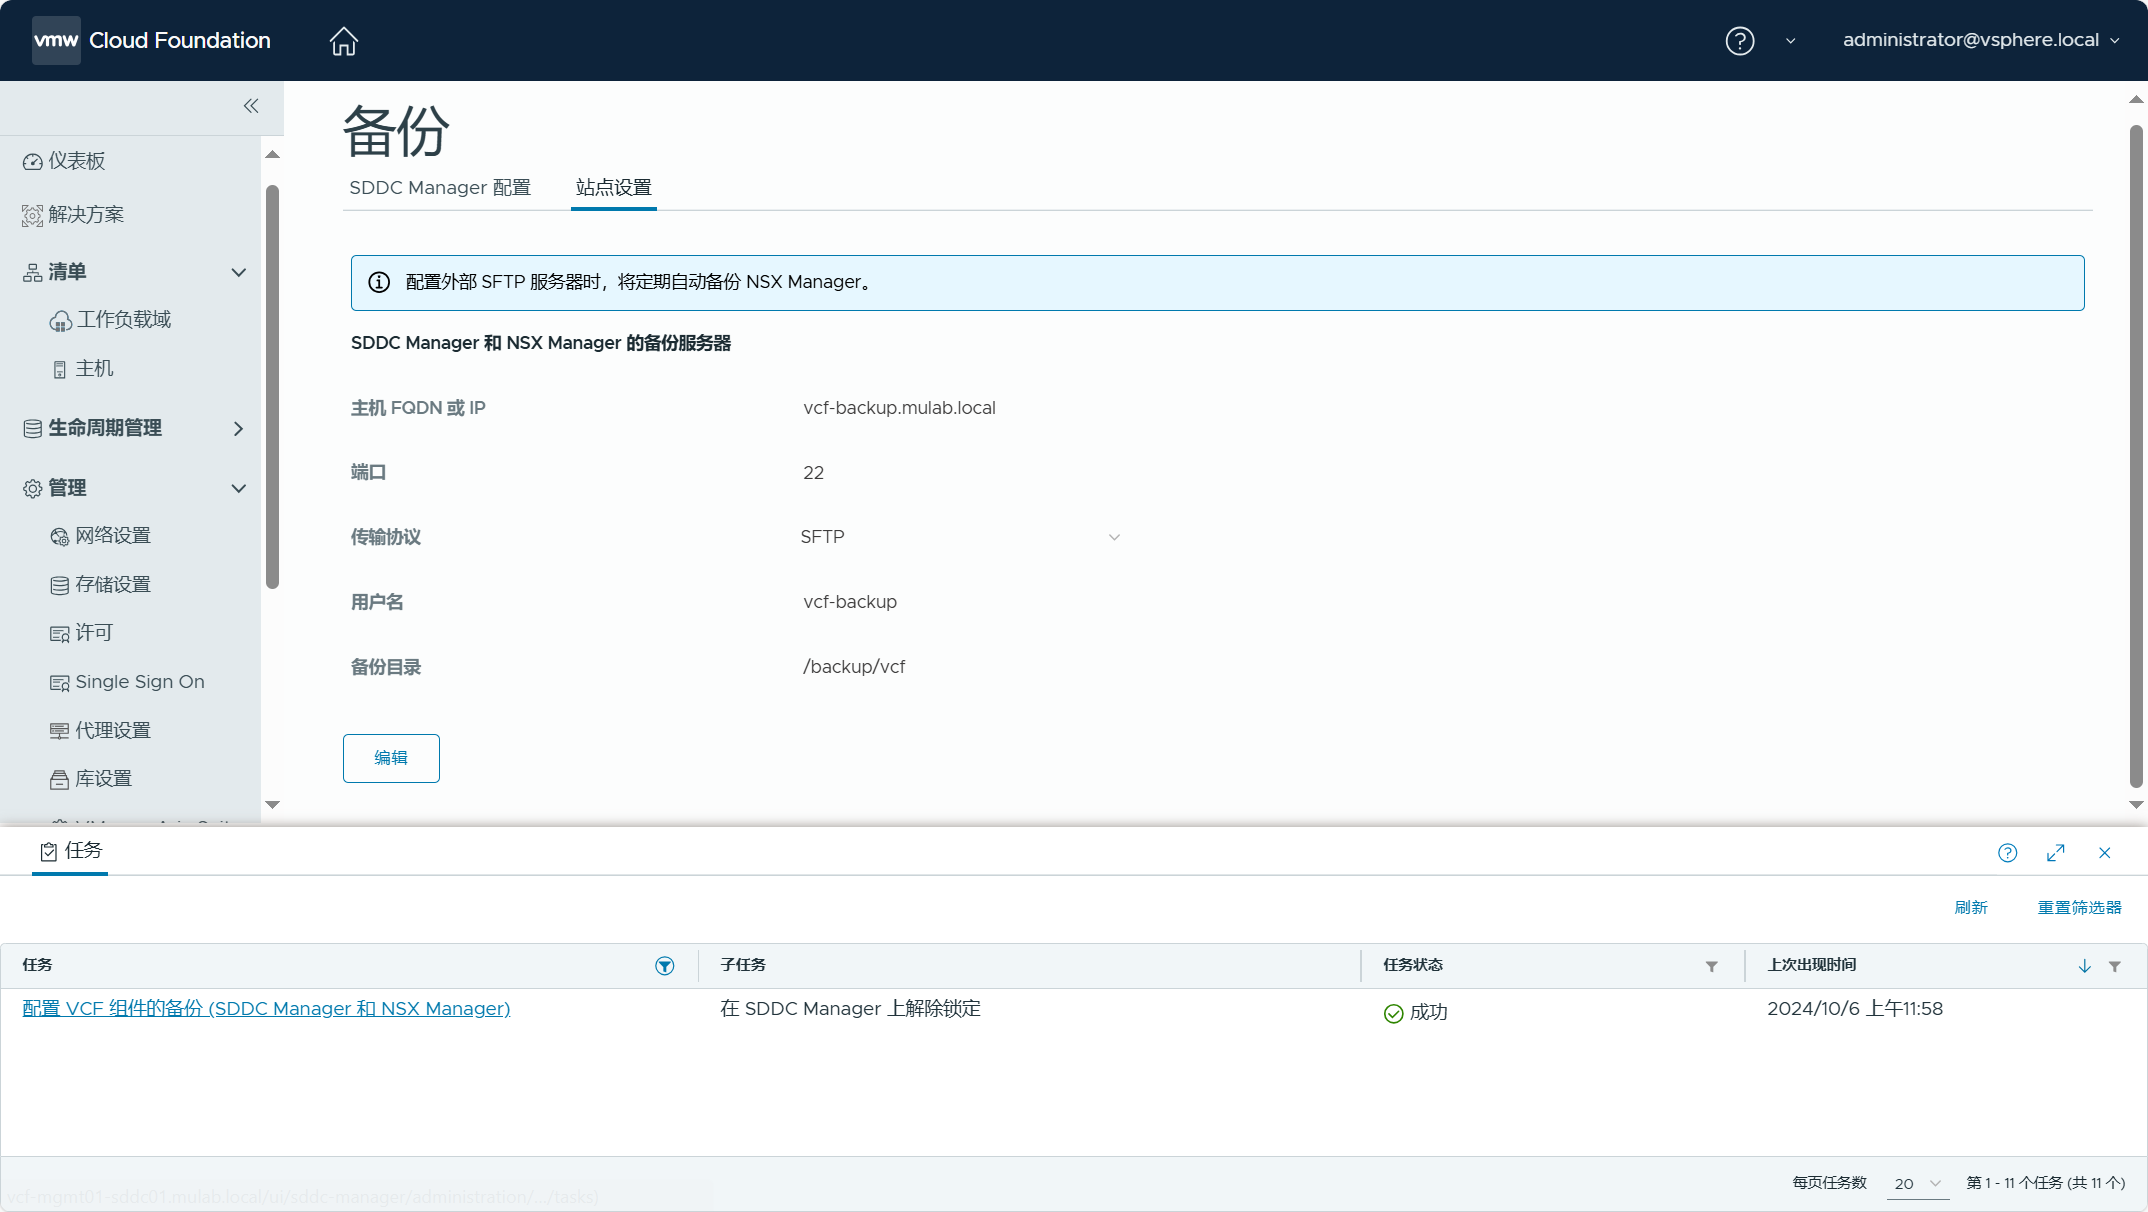Click the info icon in SFTP banner
The image size is (2148, 1212).
click(379, 282)
